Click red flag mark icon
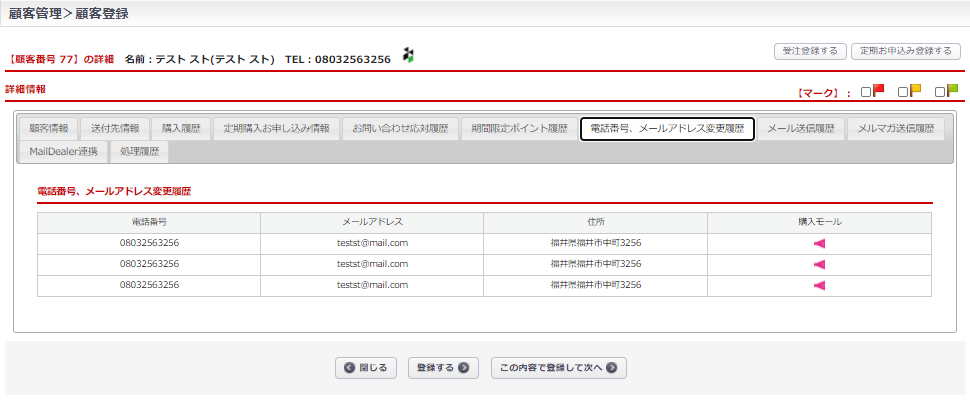970x401 pixels. [x=878, y=90]
